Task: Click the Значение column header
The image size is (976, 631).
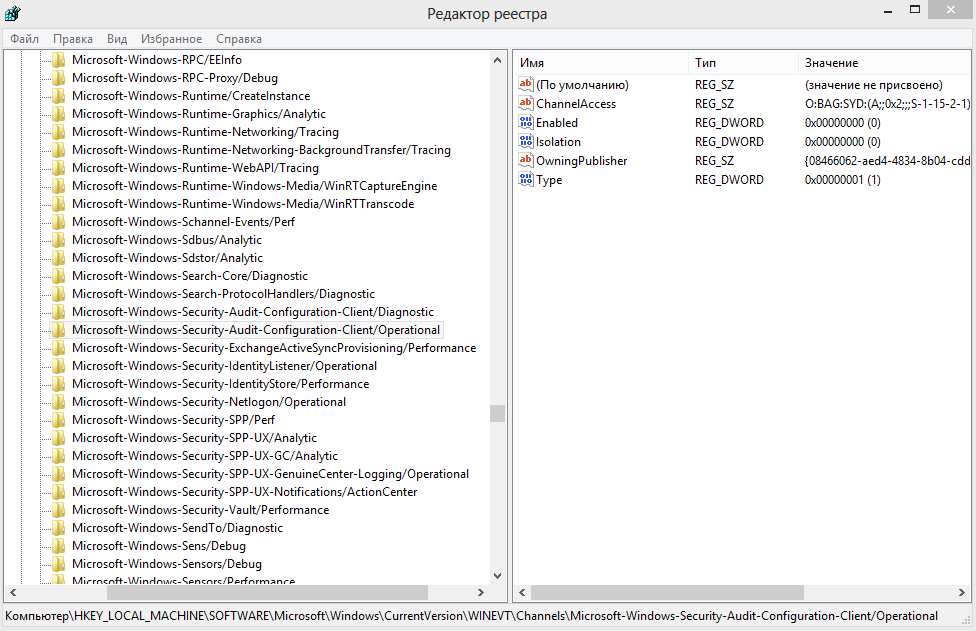Action: (x=884, y=63)
